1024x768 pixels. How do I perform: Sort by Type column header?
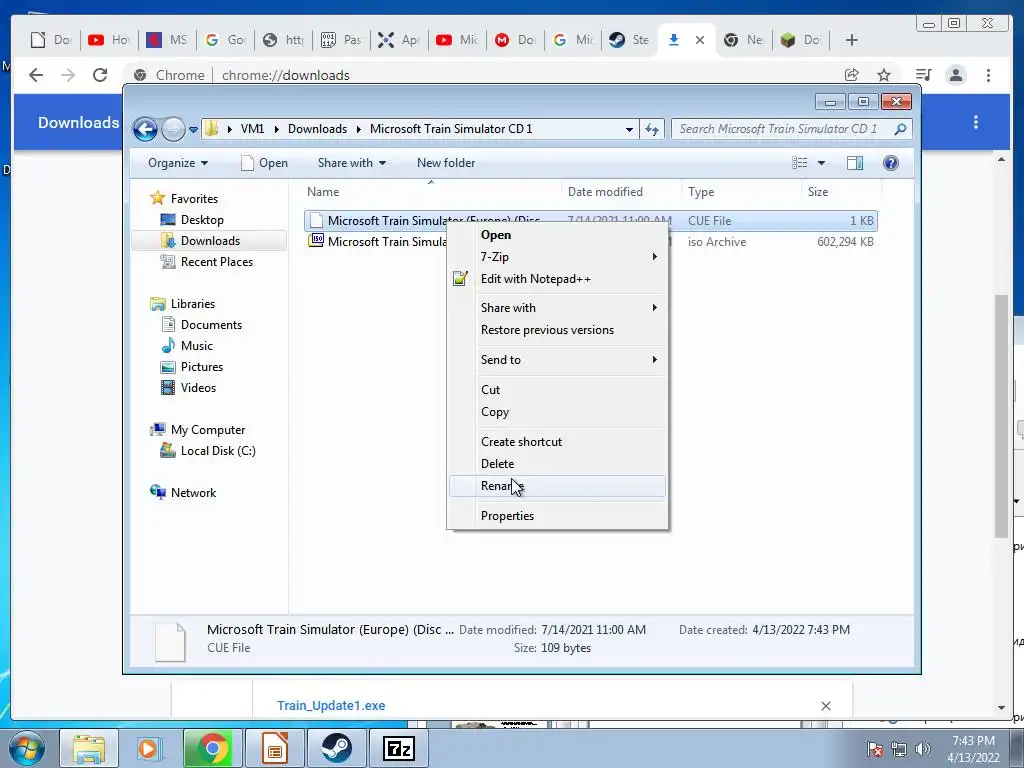(x=741, y=192)
